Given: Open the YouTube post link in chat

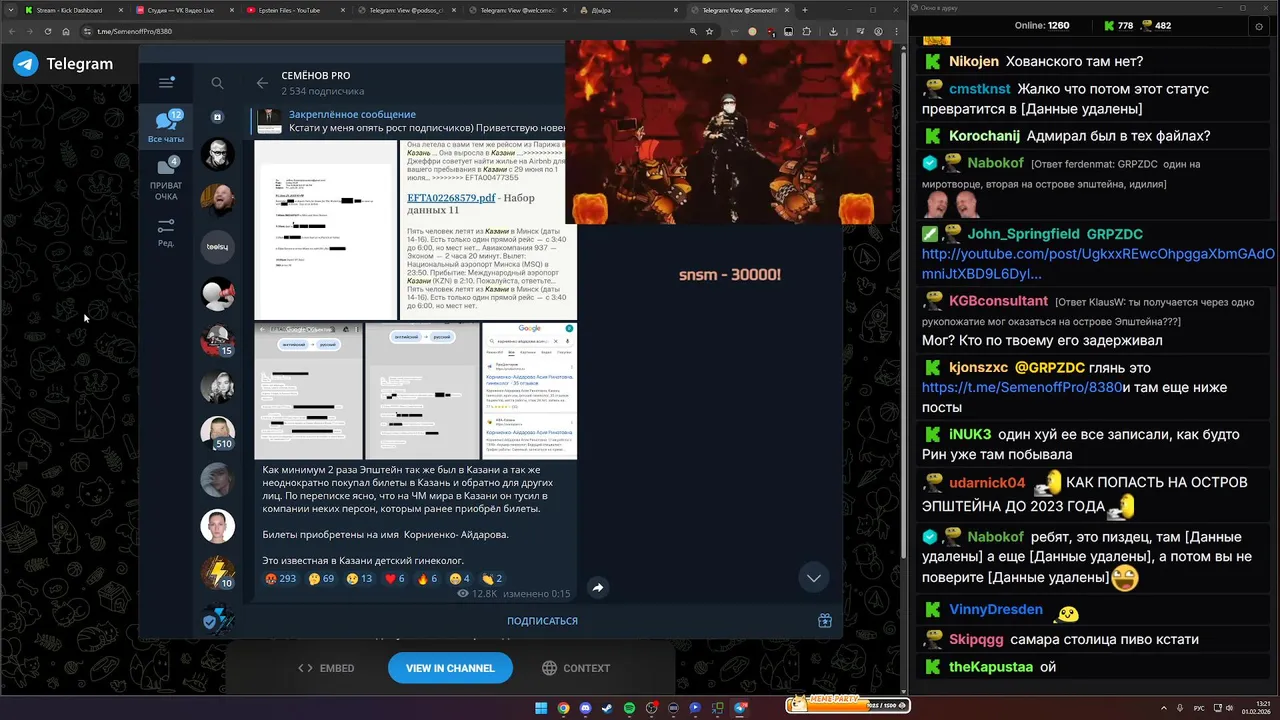Looking at the screenshot, I should (1098, 264).
